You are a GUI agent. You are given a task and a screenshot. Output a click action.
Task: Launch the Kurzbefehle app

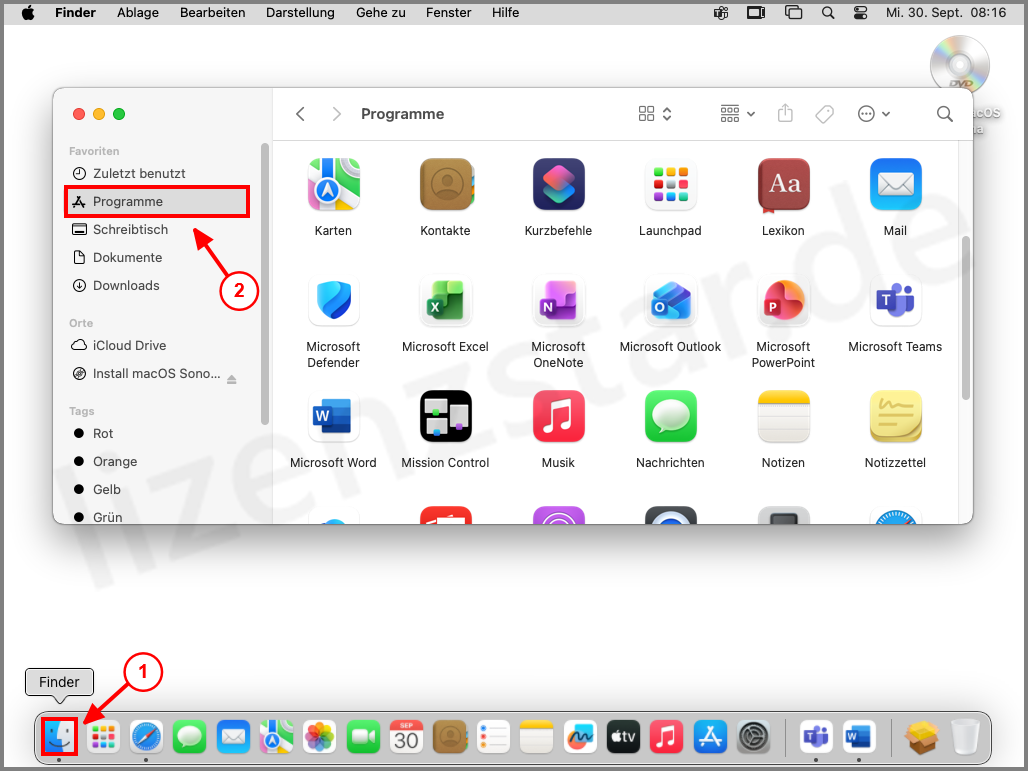558,184
